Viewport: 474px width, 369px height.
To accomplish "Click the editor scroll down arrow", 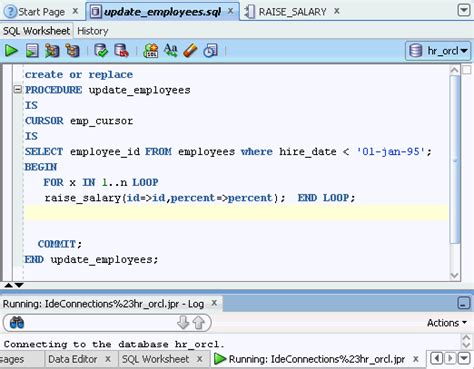I will tap(455, 276).
